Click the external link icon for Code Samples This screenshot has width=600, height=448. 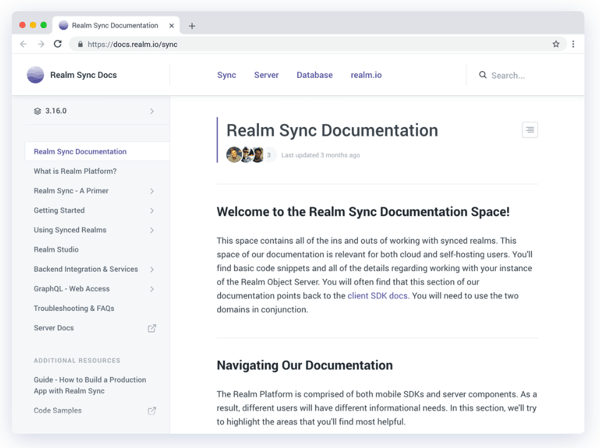click(152, 411)
